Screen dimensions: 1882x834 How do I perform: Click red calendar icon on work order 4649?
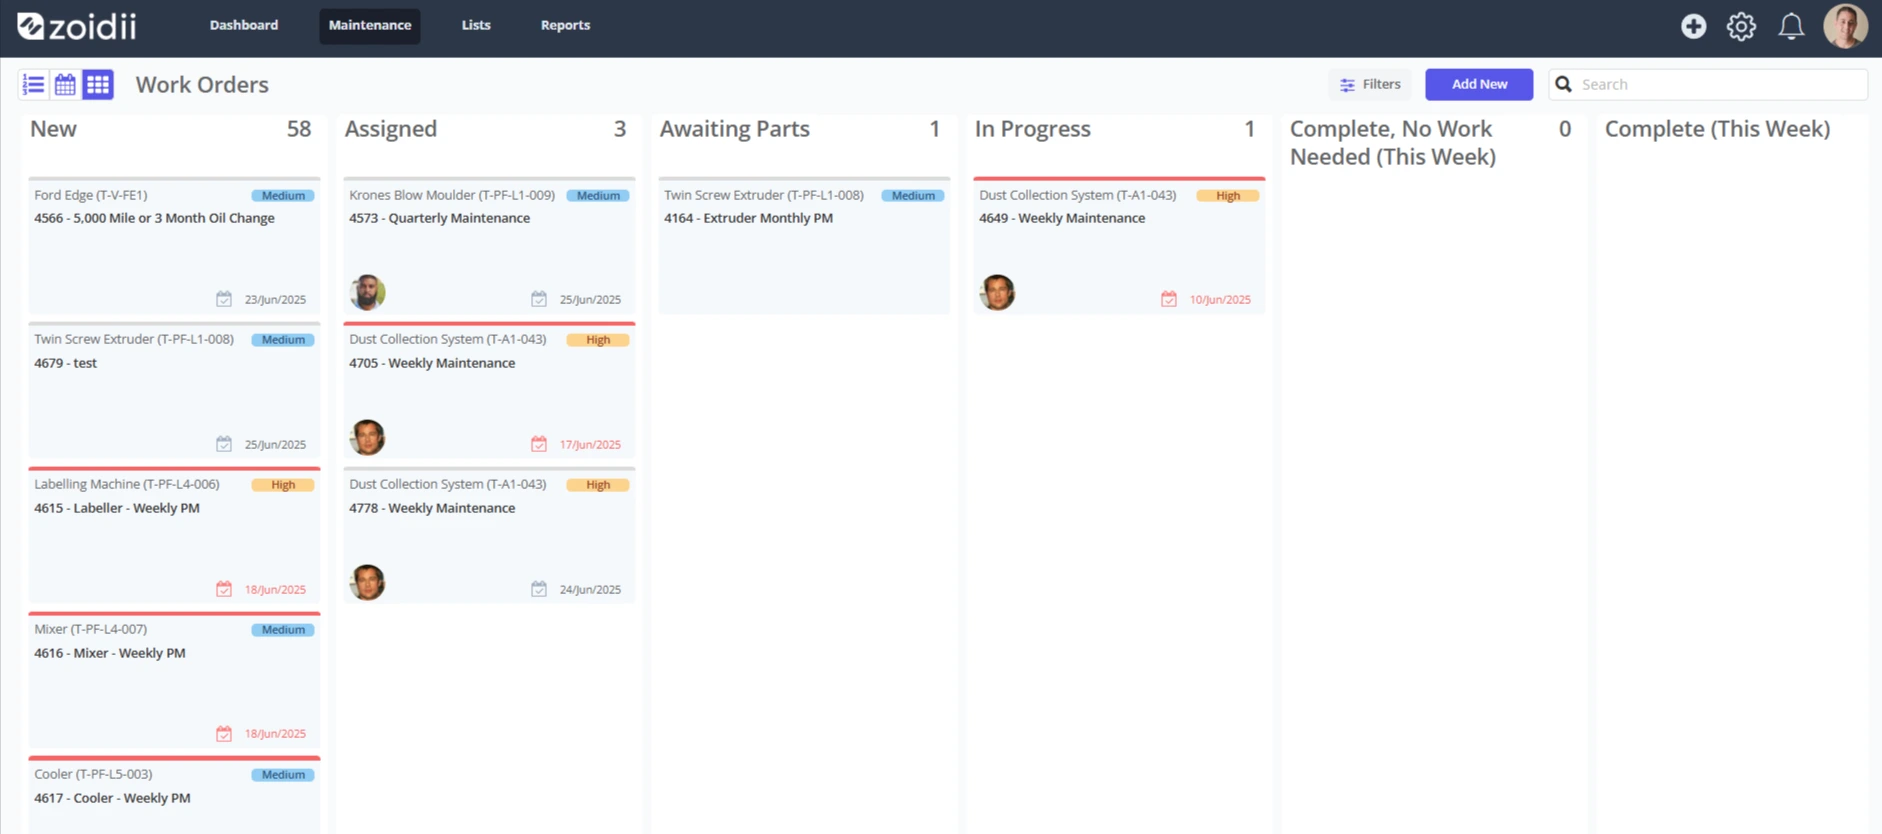tap(1169, 299)
